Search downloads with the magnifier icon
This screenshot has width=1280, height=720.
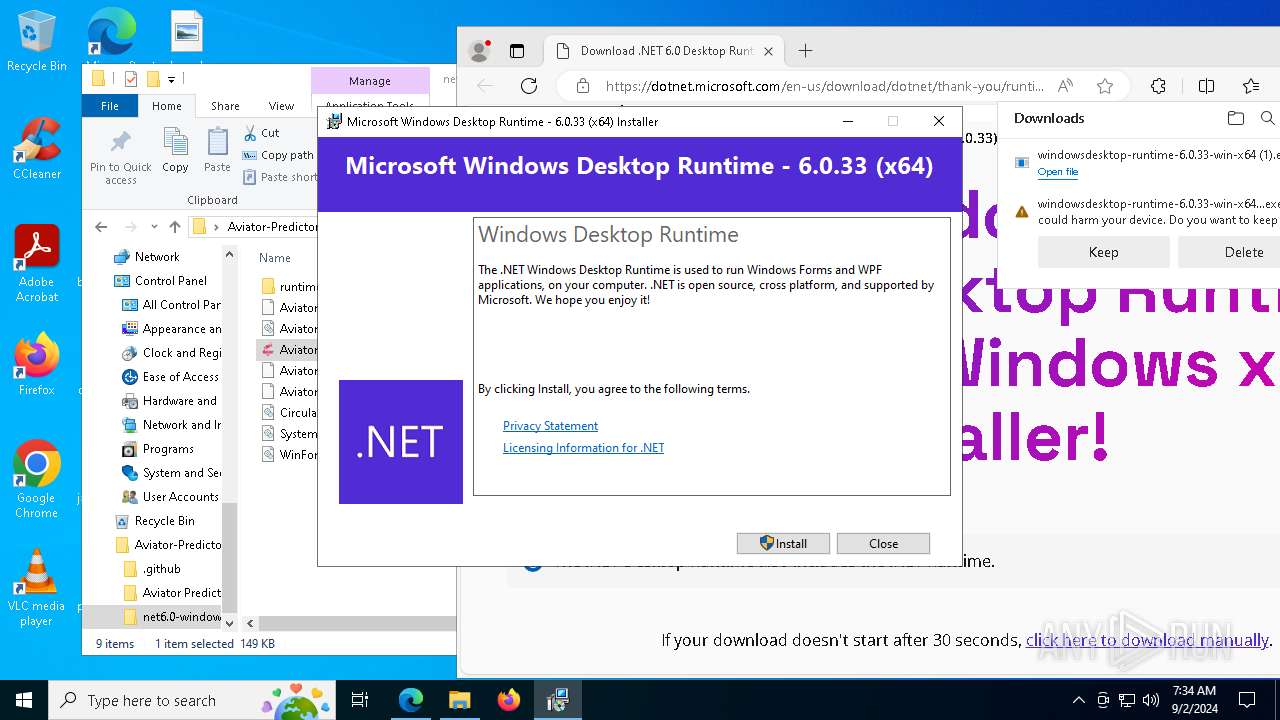pyautogui.click(x=1268, y=118)
